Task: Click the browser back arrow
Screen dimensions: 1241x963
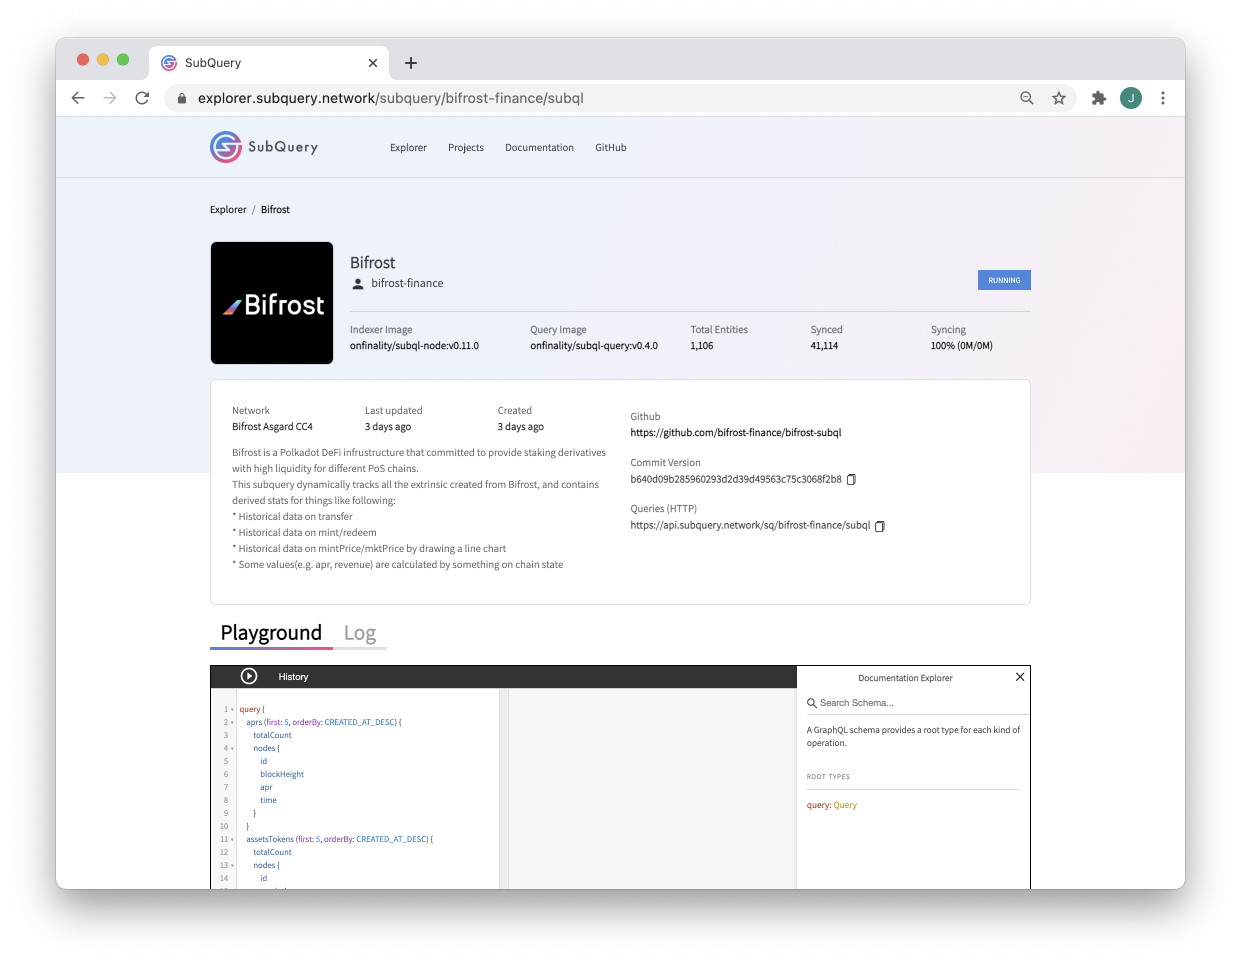Action: pos(78,98)
